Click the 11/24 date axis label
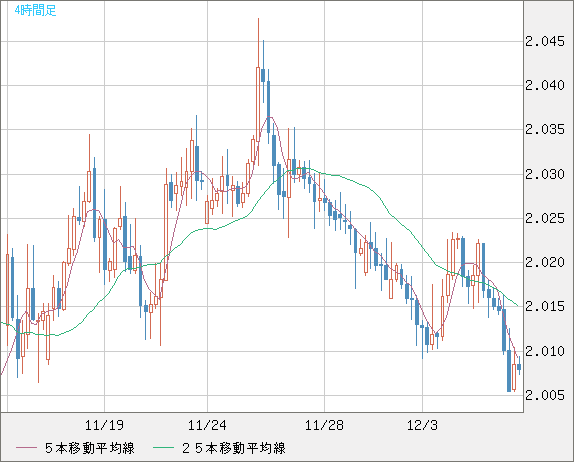Screen dimensions: 574x462 (x=207, y=425)
